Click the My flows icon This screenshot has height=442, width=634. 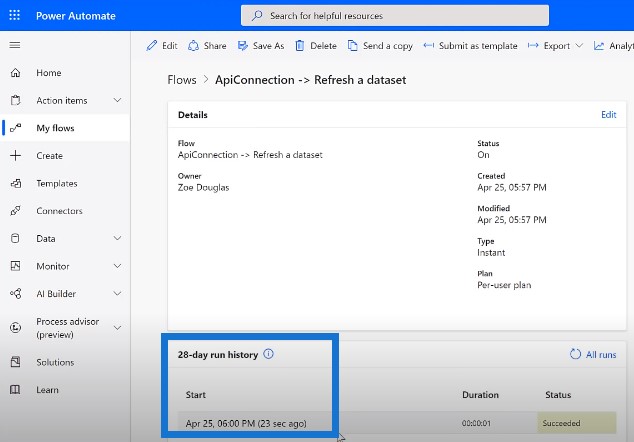click(15, 128)
